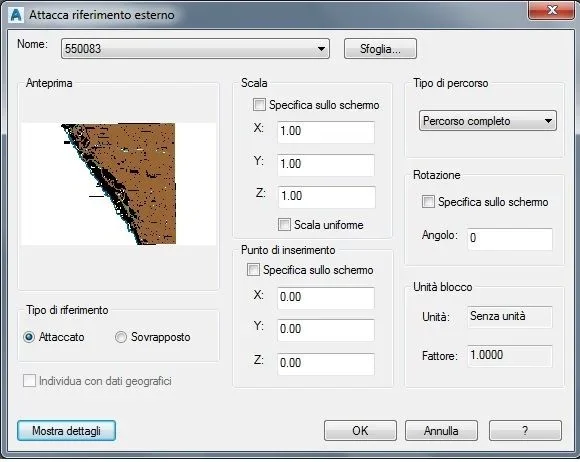Click the Scala Y value field
580x462 pixels.
coord(326,165)
